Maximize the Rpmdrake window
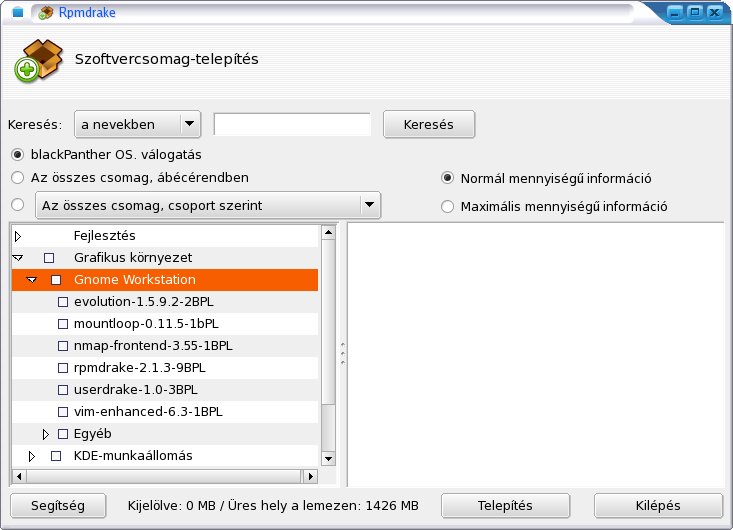 [x=695, y=13]
